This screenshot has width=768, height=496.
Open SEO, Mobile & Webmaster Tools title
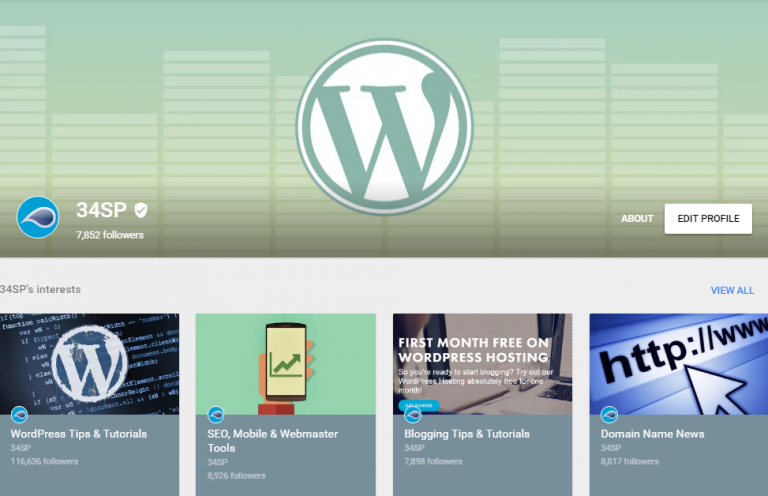(272, 441)
